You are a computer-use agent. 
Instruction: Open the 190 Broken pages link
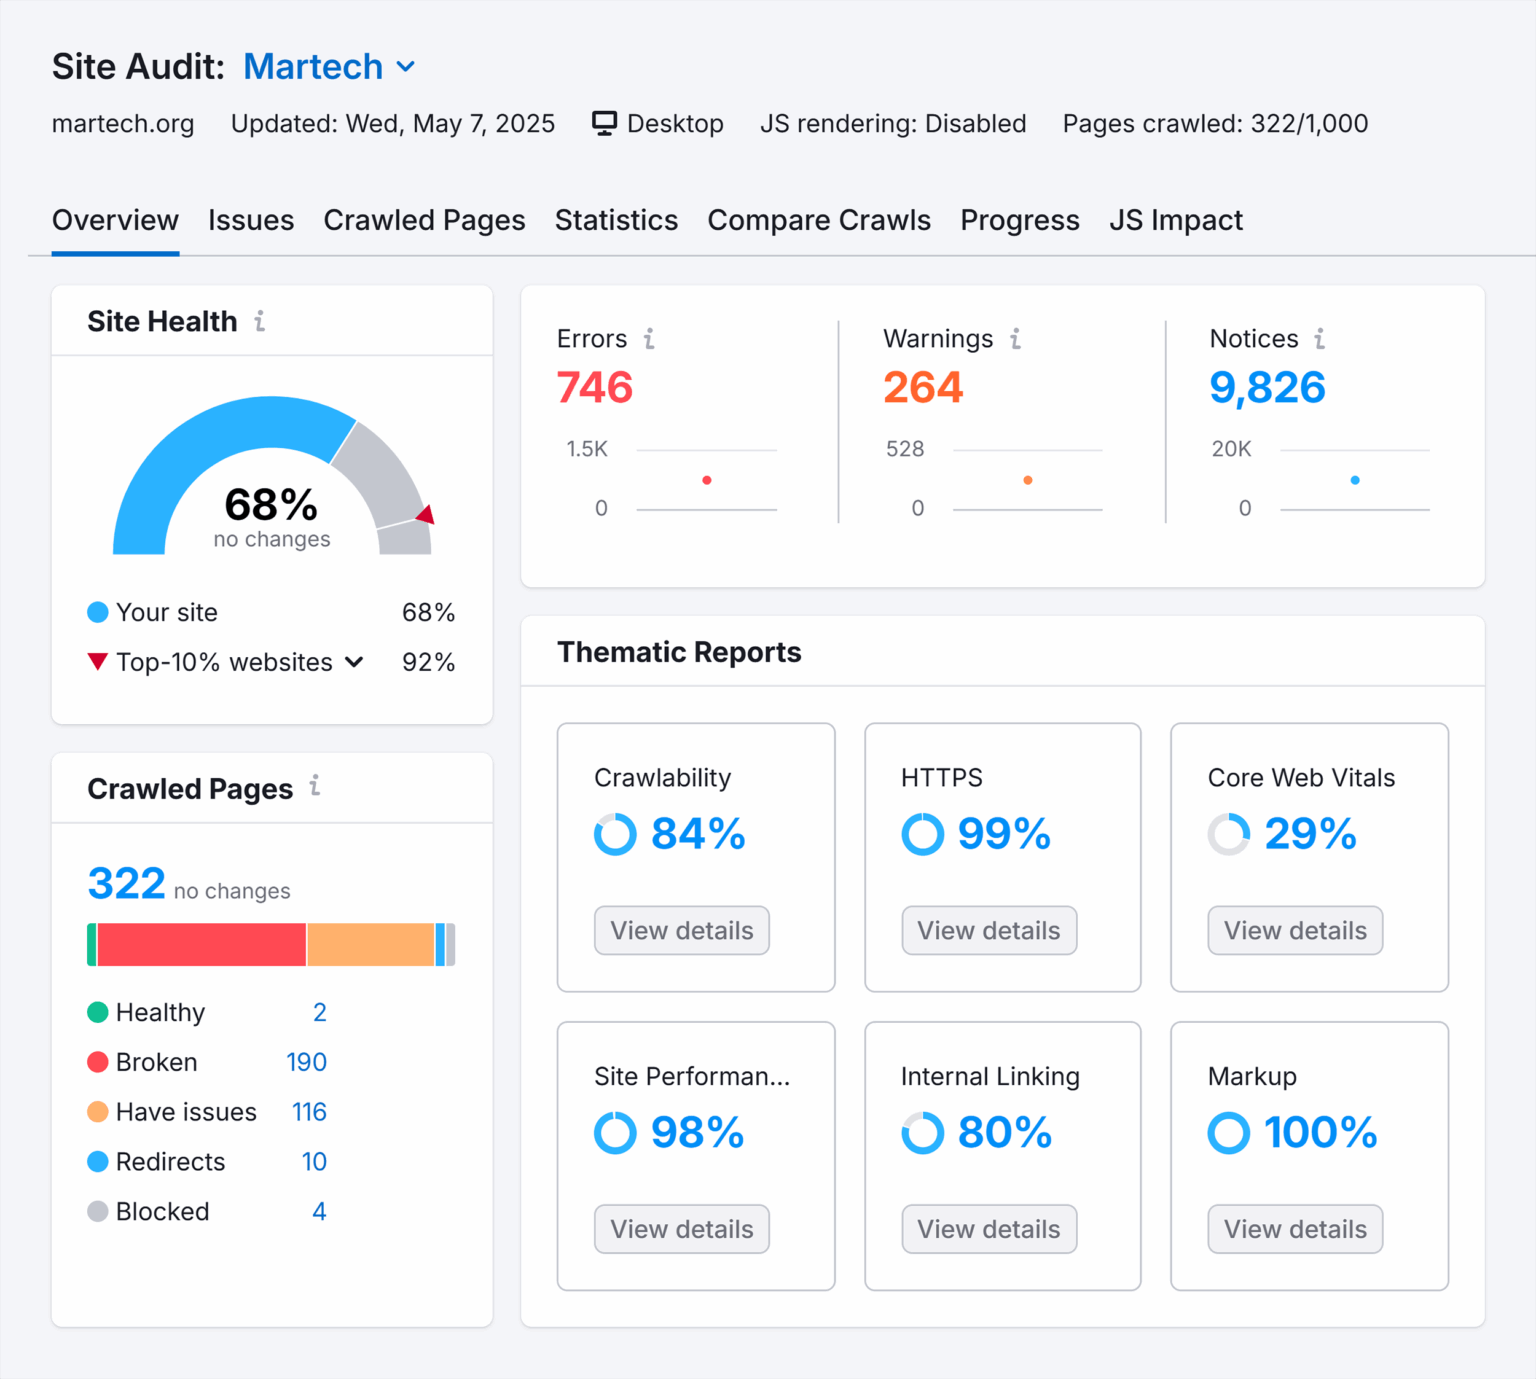[x=307, y=1062]
